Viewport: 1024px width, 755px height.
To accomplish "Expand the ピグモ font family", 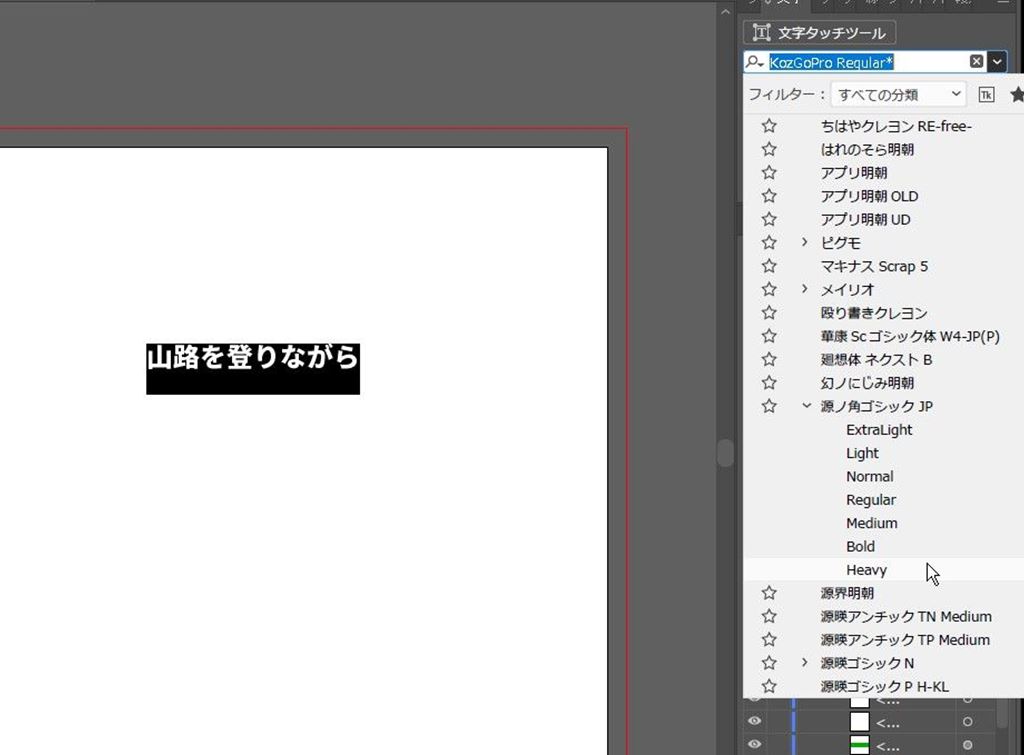I will pos(805,242).
